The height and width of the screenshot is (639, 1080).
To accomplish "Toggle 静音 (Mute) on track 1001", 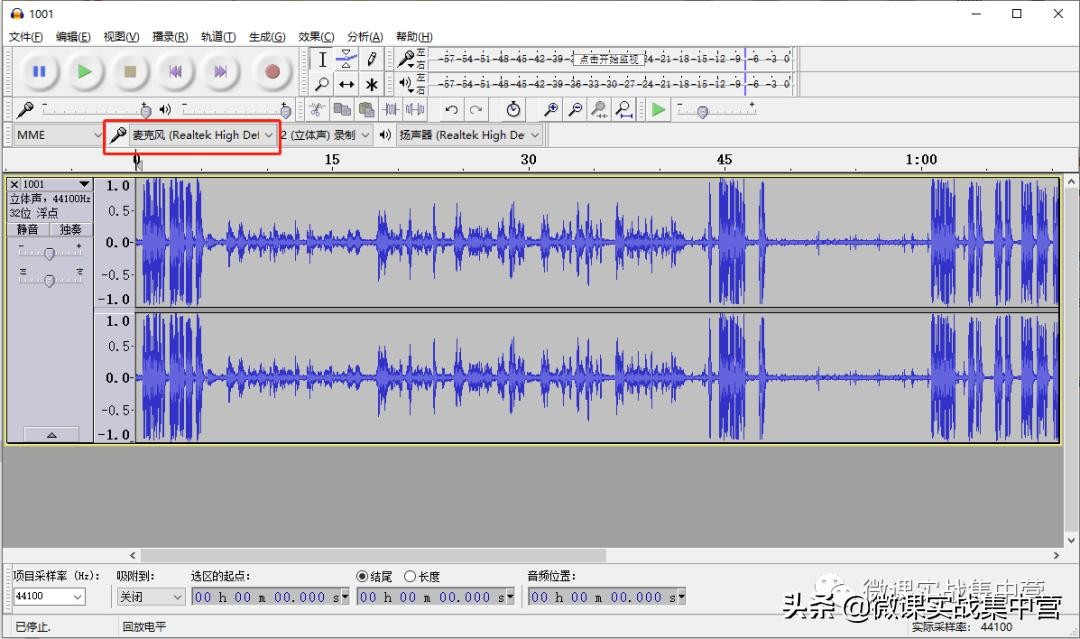I will (x=28, y=229).
